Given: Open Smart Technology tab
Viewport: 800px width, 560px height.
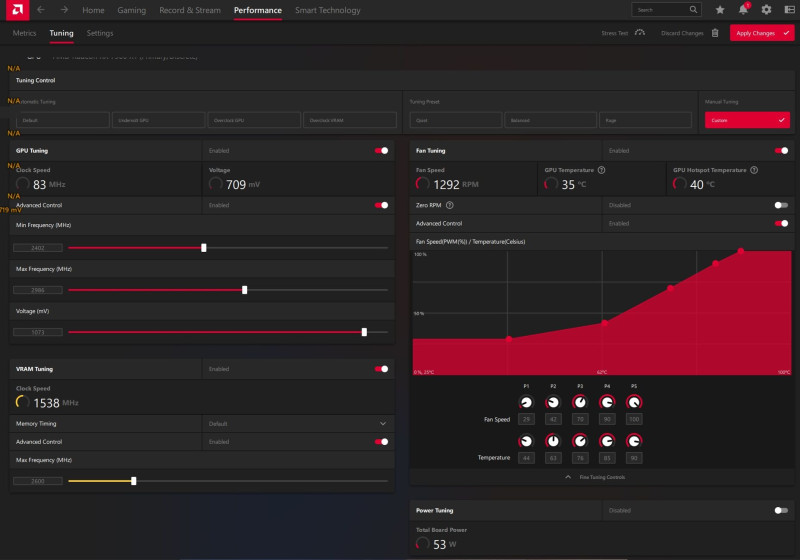Looking at the screenshot, I should click(x=328, y=10).
